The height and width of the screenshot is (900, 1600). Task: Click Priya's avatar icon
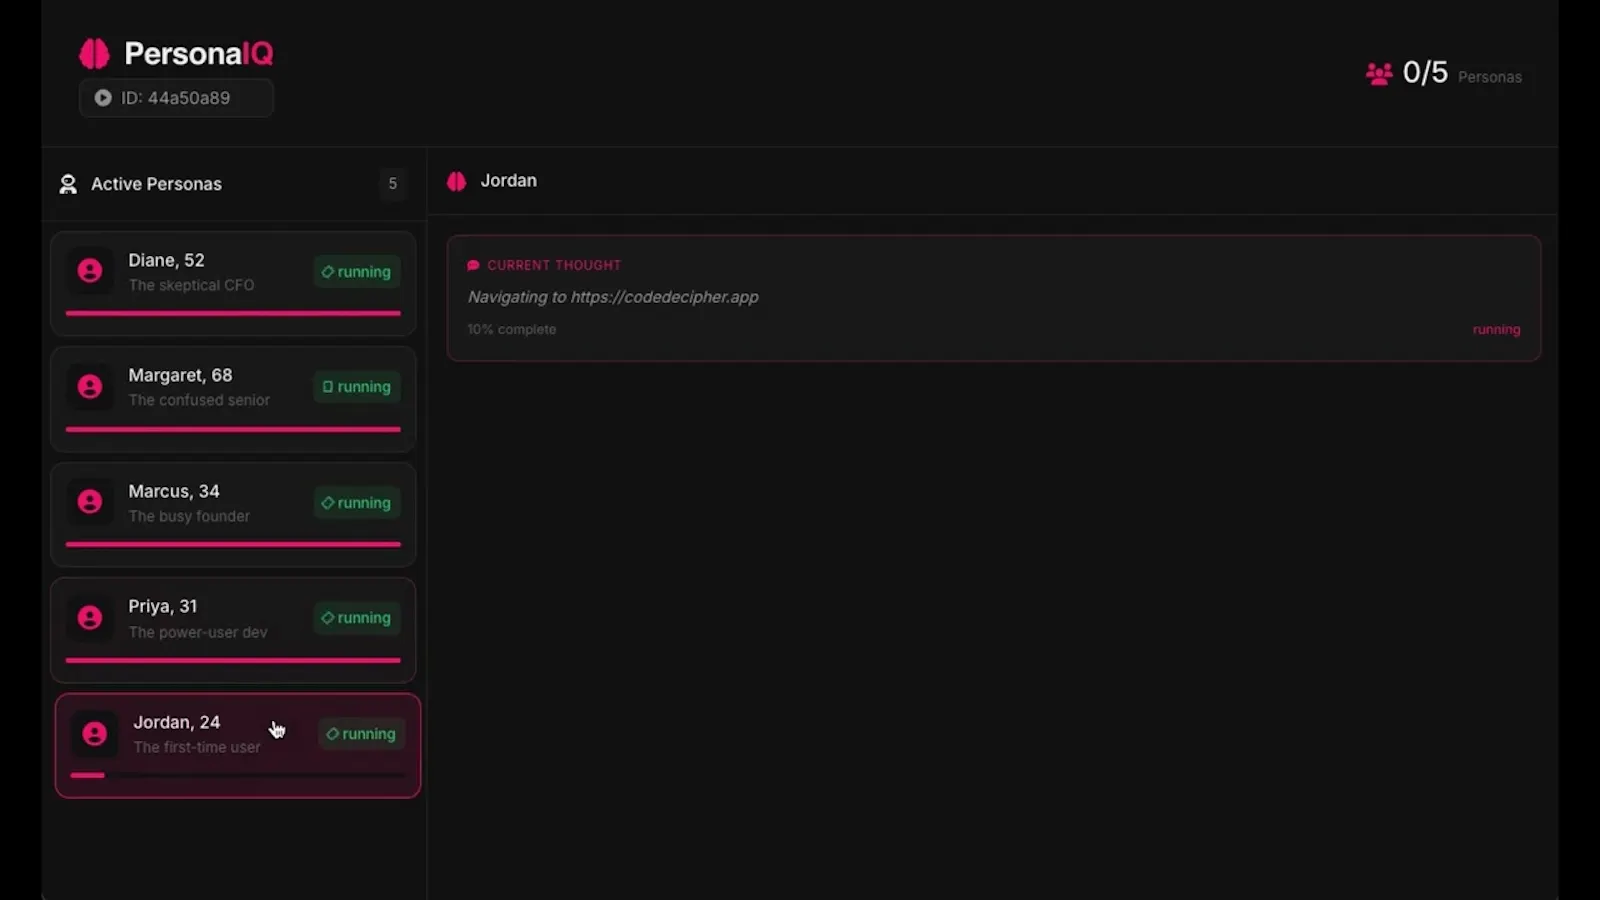(90, 618)
